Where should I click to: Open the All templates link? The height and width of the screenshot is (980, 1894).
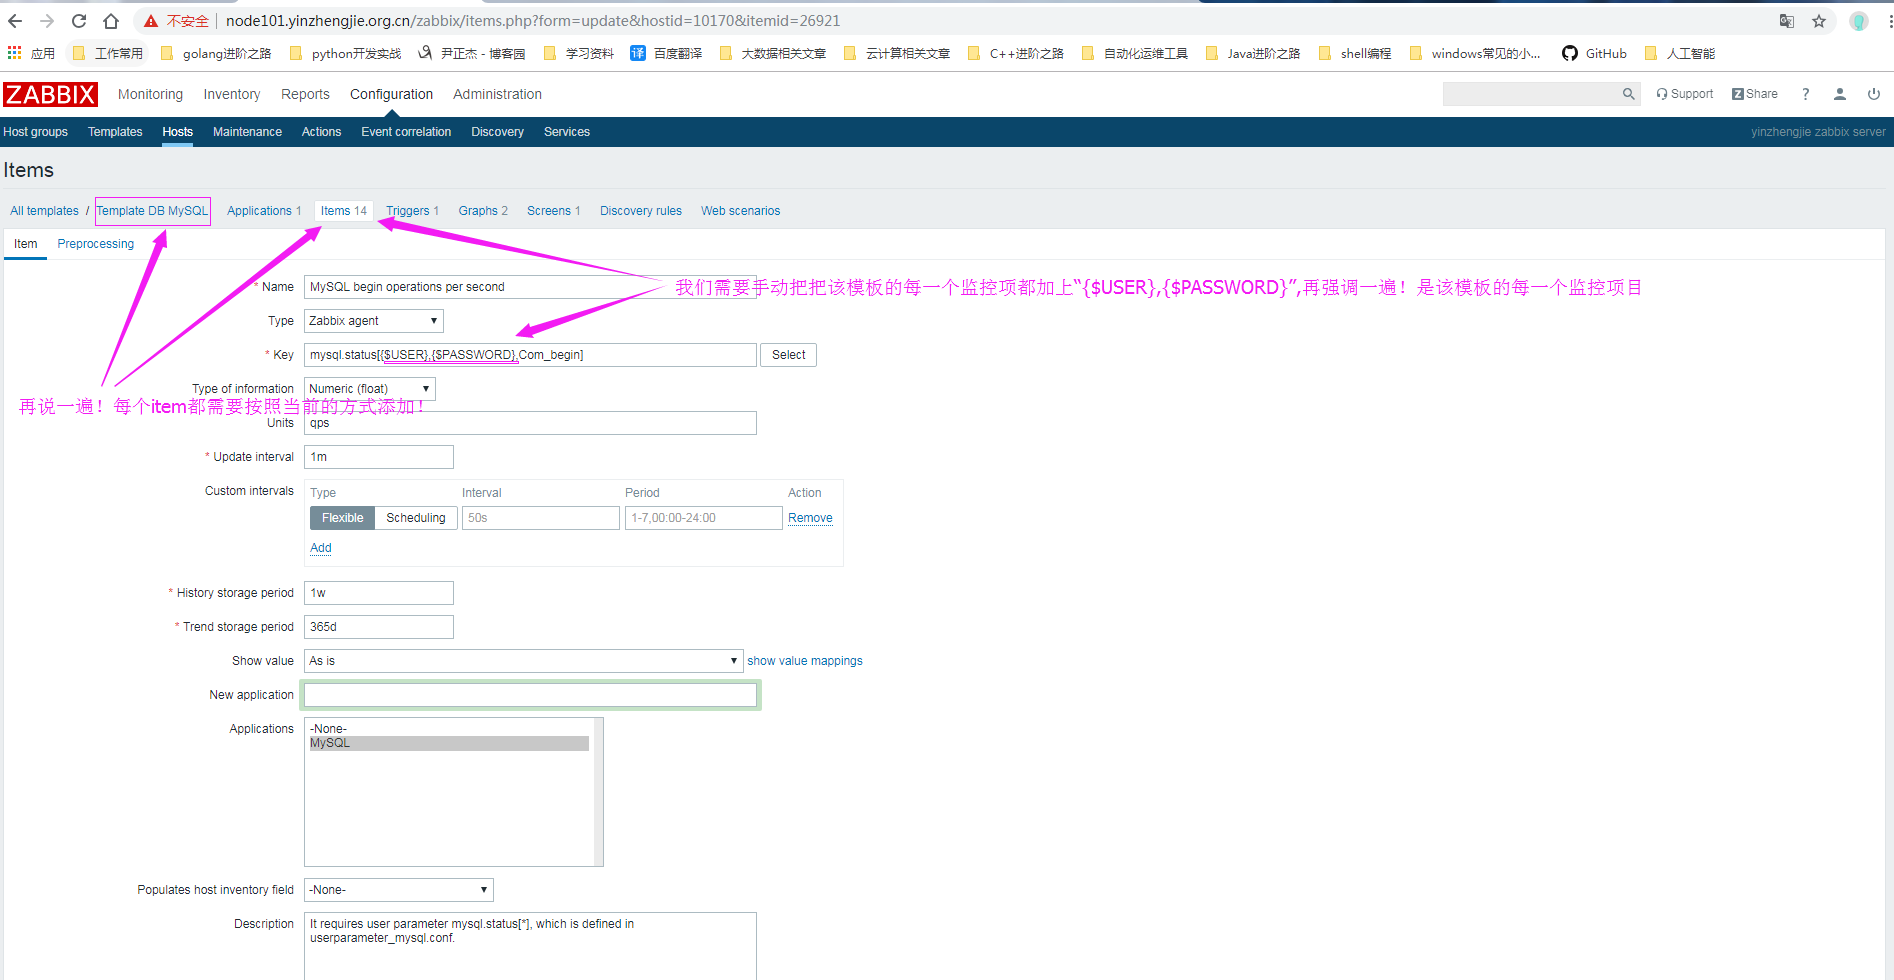point(44,211)
